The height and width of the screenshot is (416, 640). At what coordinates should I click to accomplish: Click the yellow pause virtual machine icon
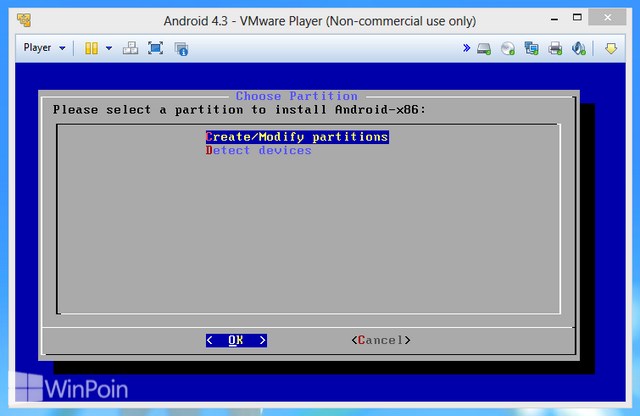point(91,48)
